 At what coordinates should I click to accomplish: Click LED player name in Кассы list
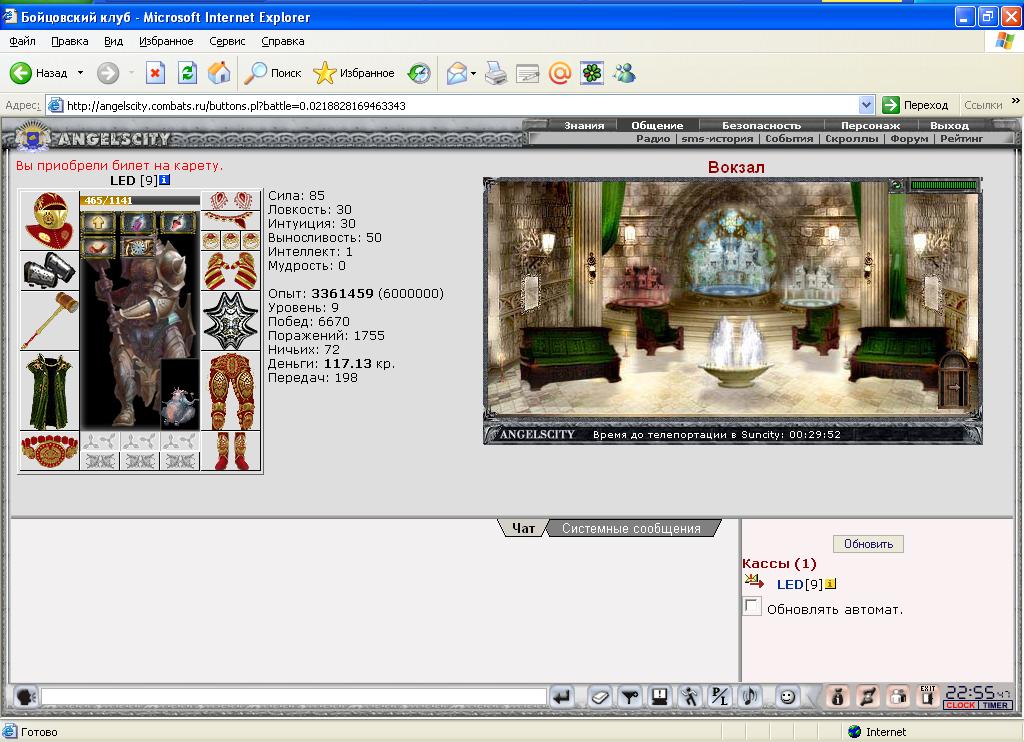(x=790, y=585)
